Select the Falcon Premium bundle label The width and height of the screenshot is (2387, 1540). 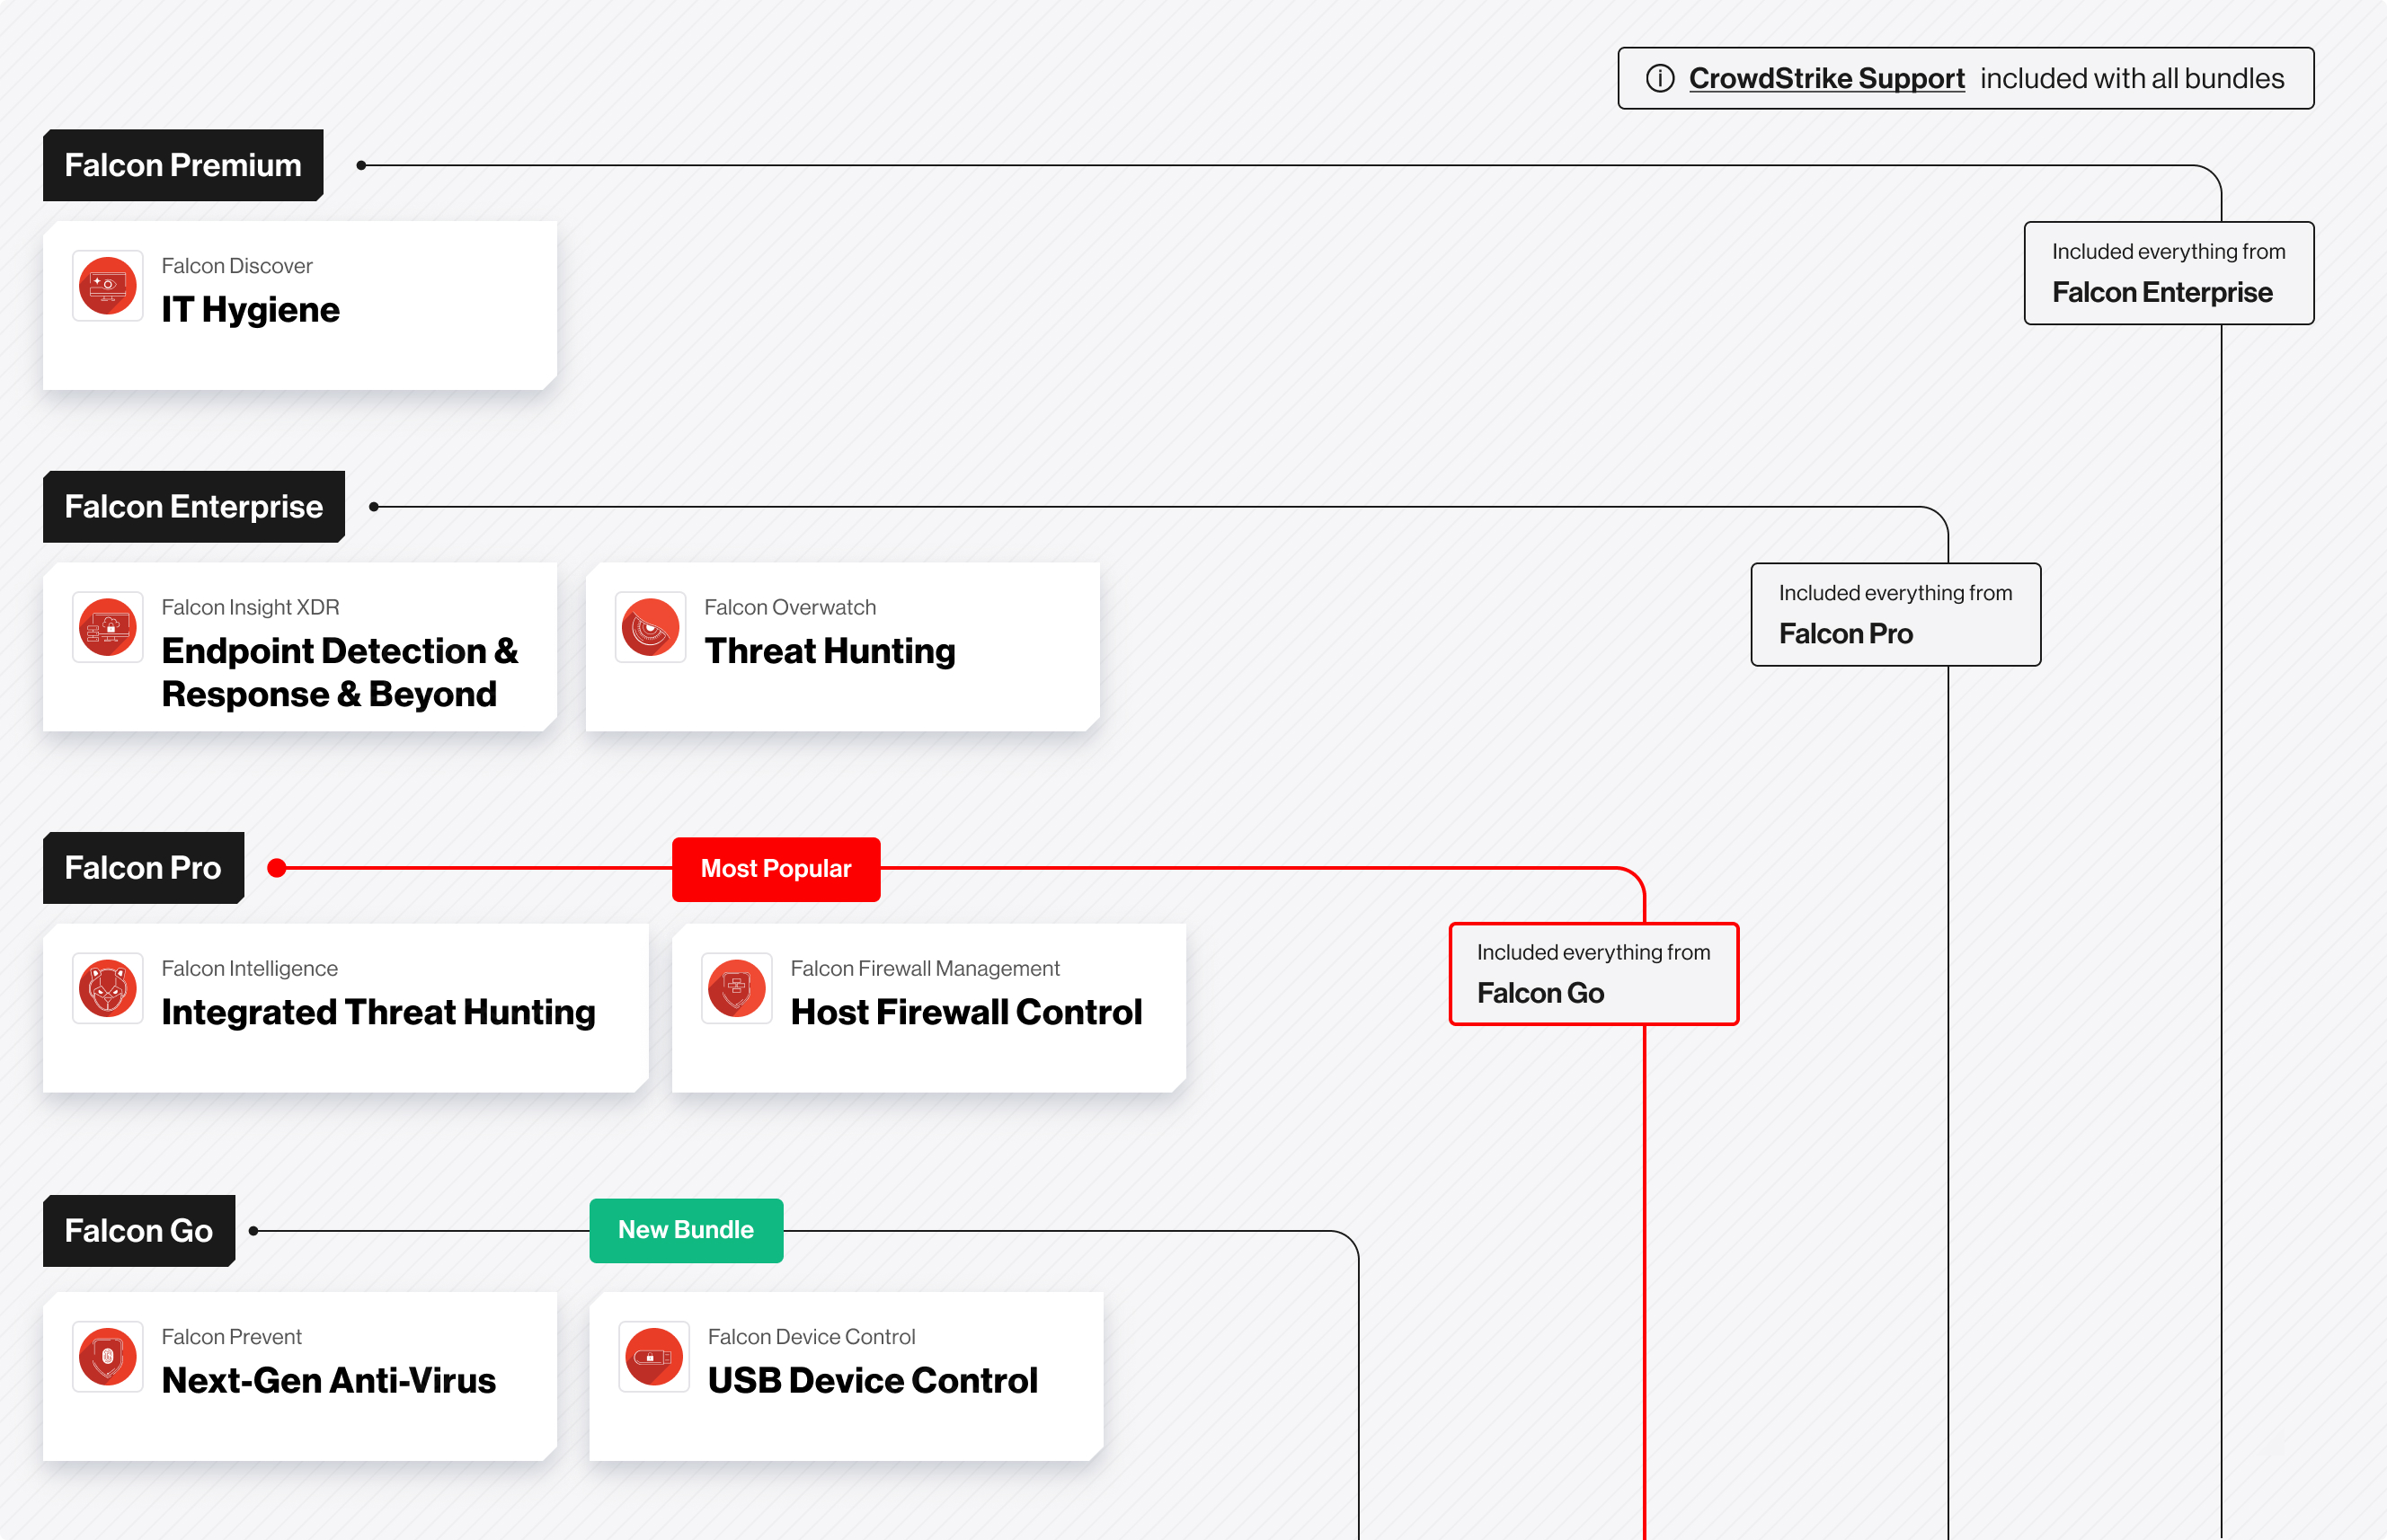tap(183, 165)
